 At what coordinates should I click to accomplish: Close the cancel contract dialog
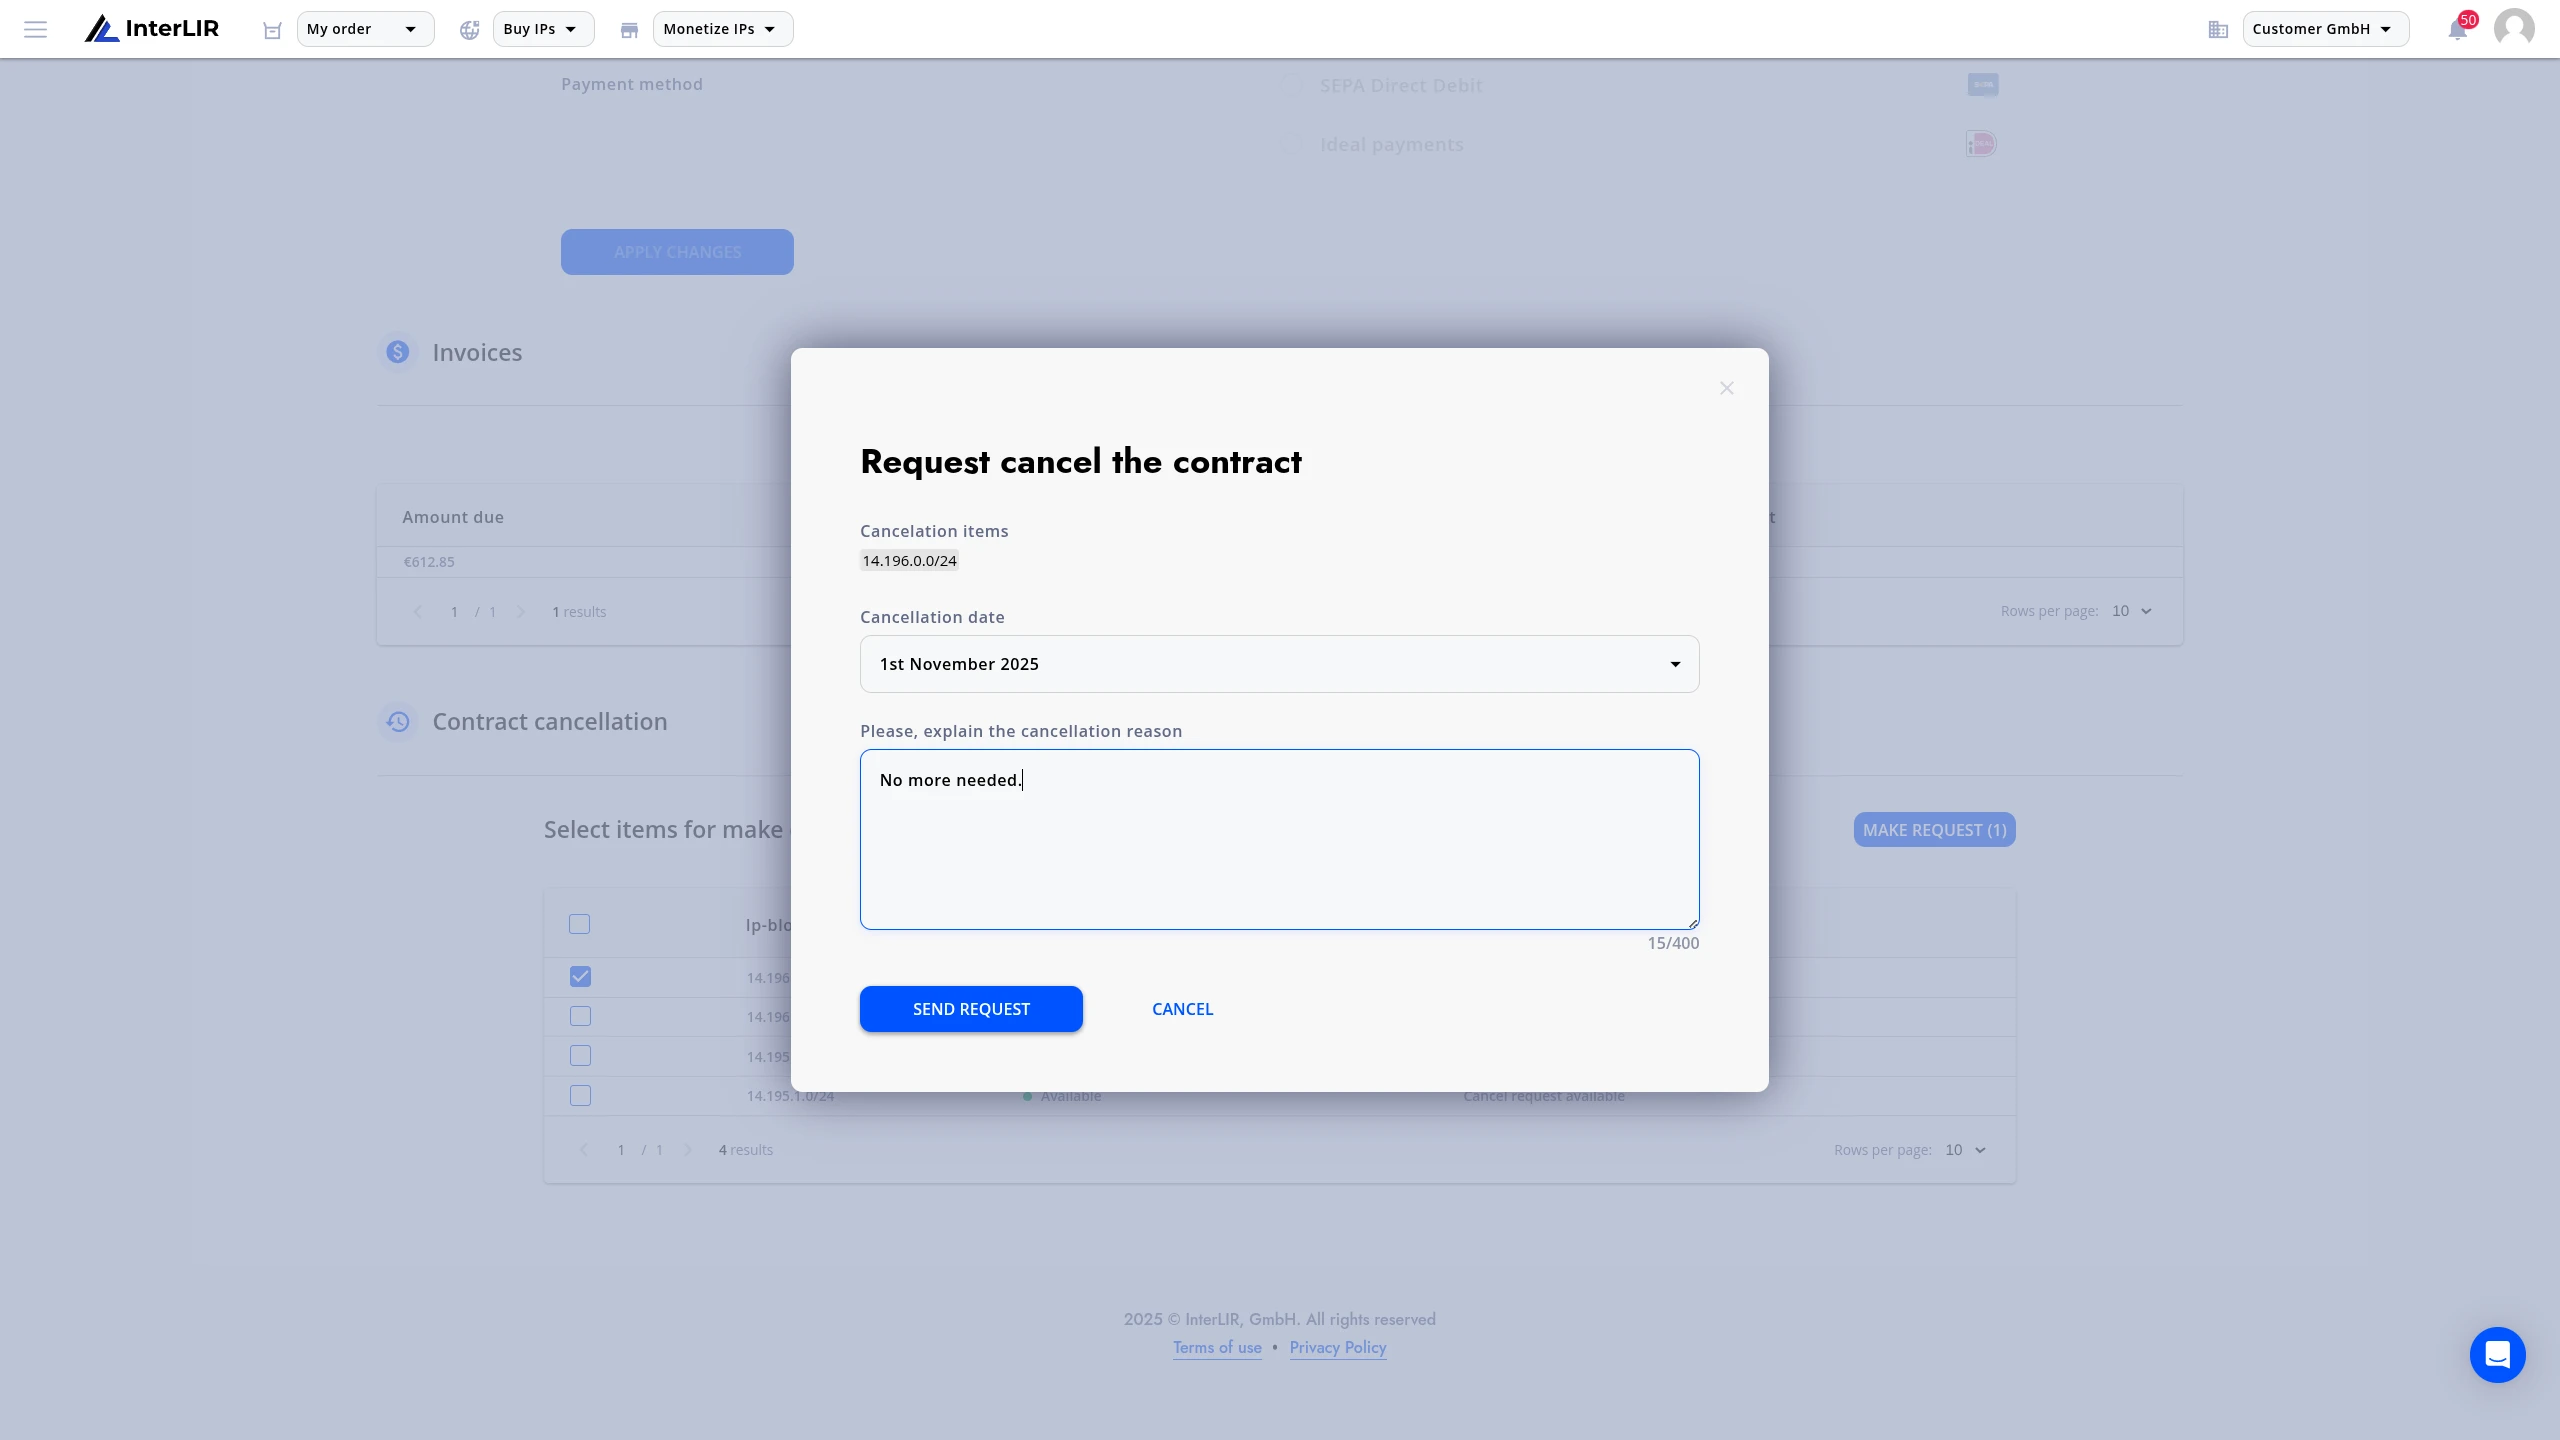1726,388
